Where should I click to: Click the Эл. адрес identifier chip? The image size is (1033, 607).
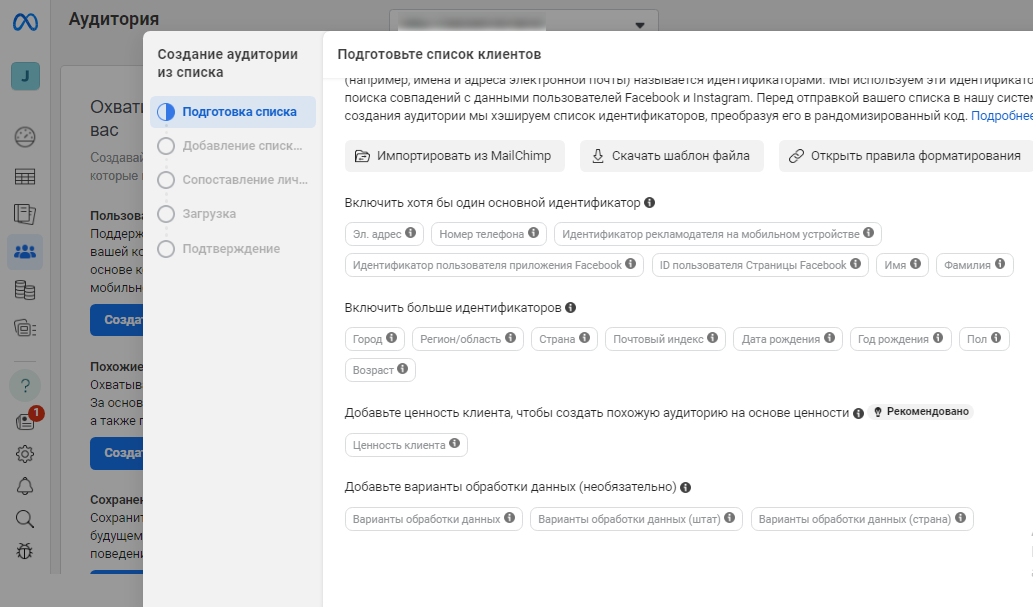click(x=384, y=234)
